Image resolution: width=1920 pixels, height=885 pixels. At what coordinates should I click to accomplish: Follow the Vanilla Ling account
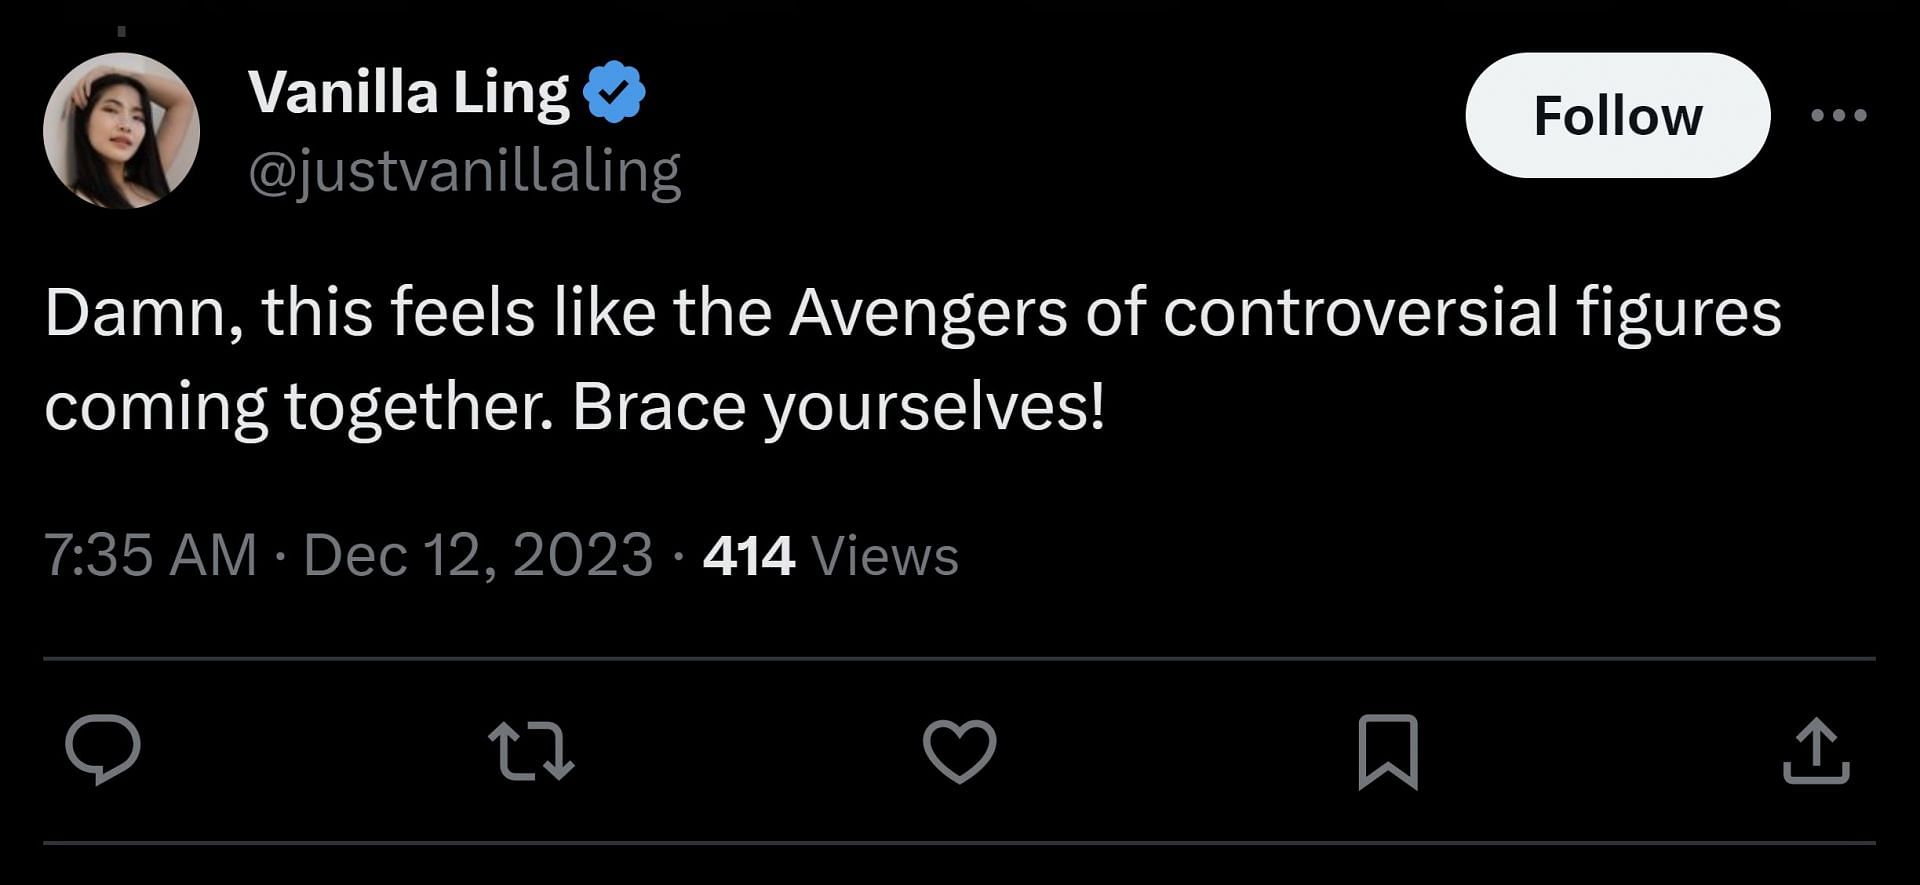(x=1618, y=115)
